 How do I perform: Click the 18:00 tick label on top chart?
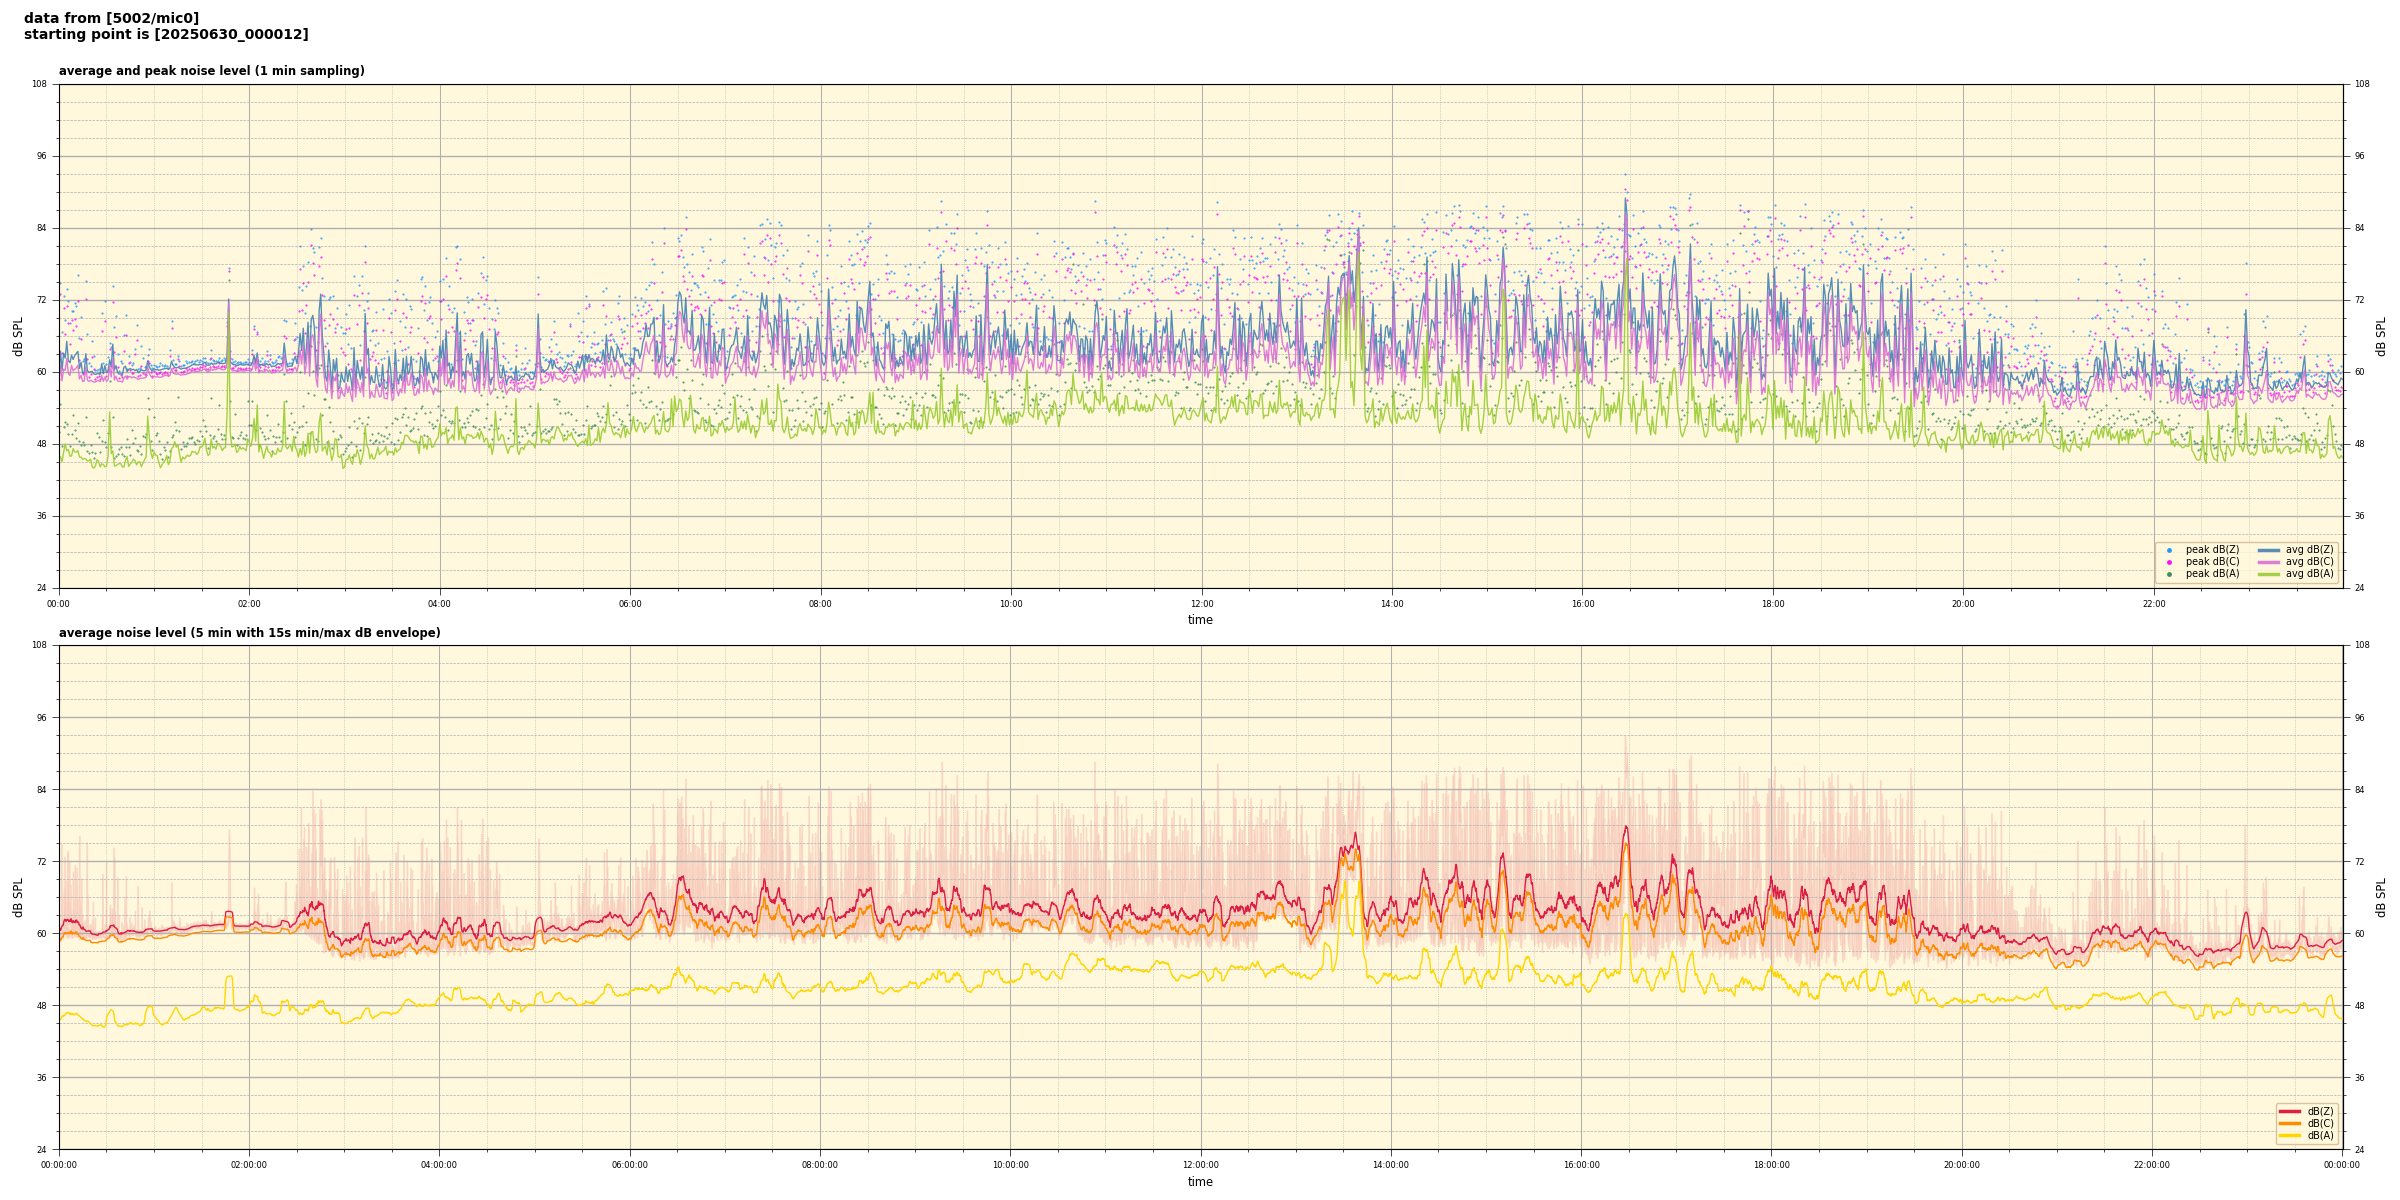[x=1772, y=604]
